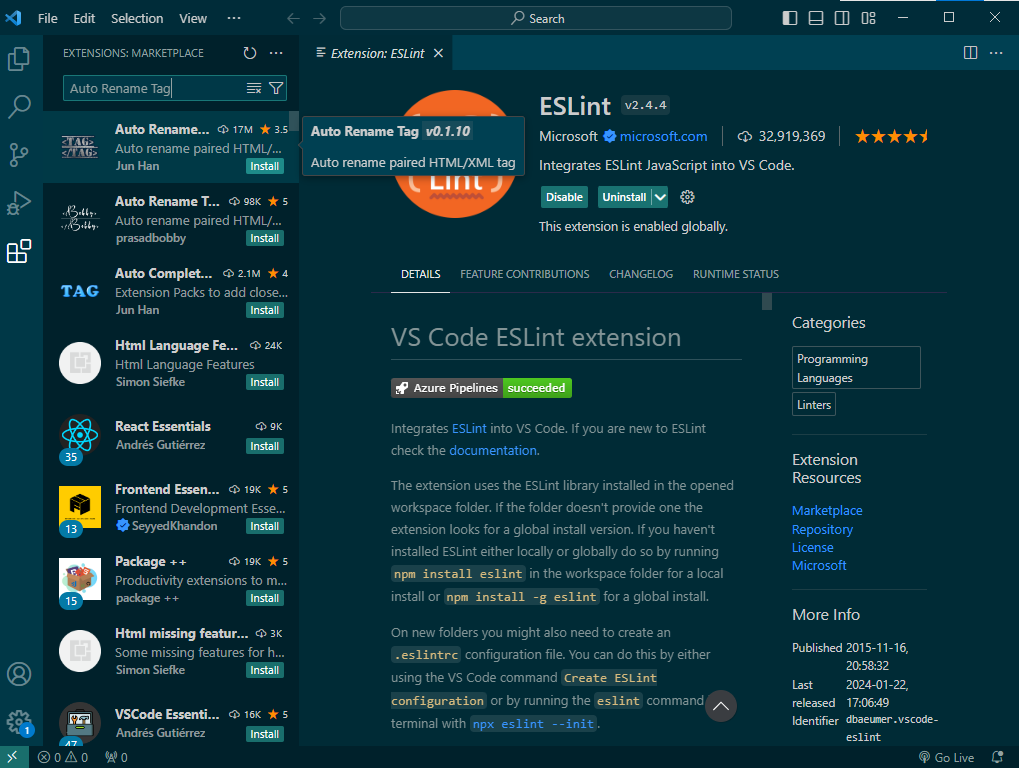Open ESLint extension settings gear
The width and height of the screenshot is (1019, 768).
[x=688, y=197]
